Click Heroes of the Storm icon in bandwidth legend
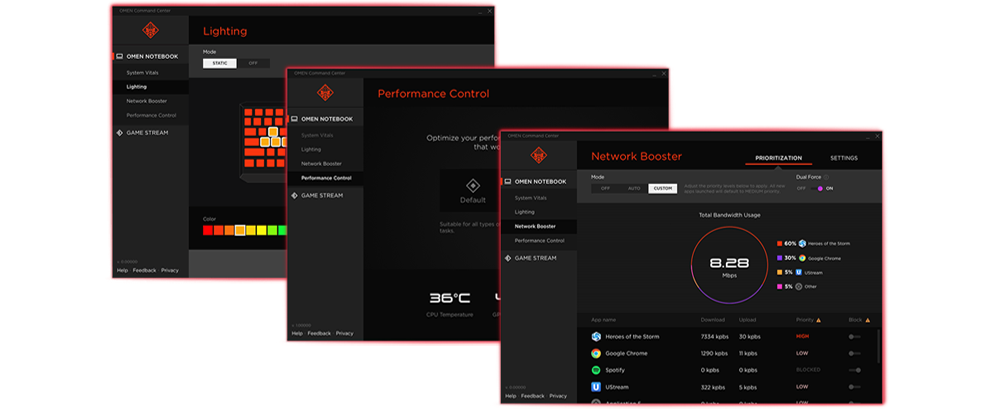This screenshot has width=995, height=409. (x=802, y=243)
